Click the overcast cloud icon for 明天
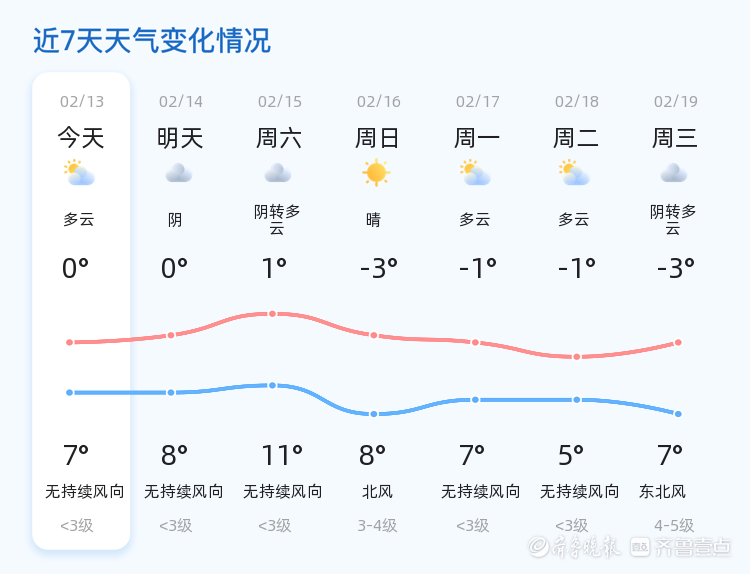 179,173
